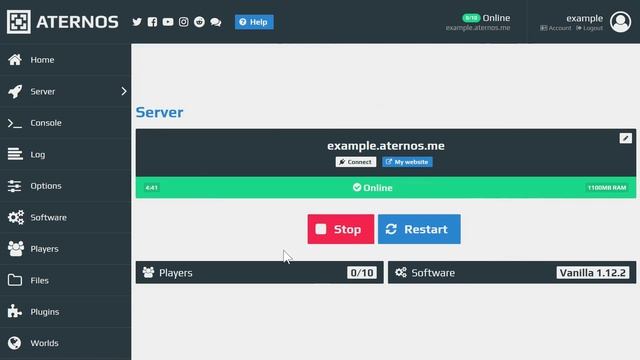Stop the server
The width and height of the screenshot is (640, 360).
click(341, 229)
